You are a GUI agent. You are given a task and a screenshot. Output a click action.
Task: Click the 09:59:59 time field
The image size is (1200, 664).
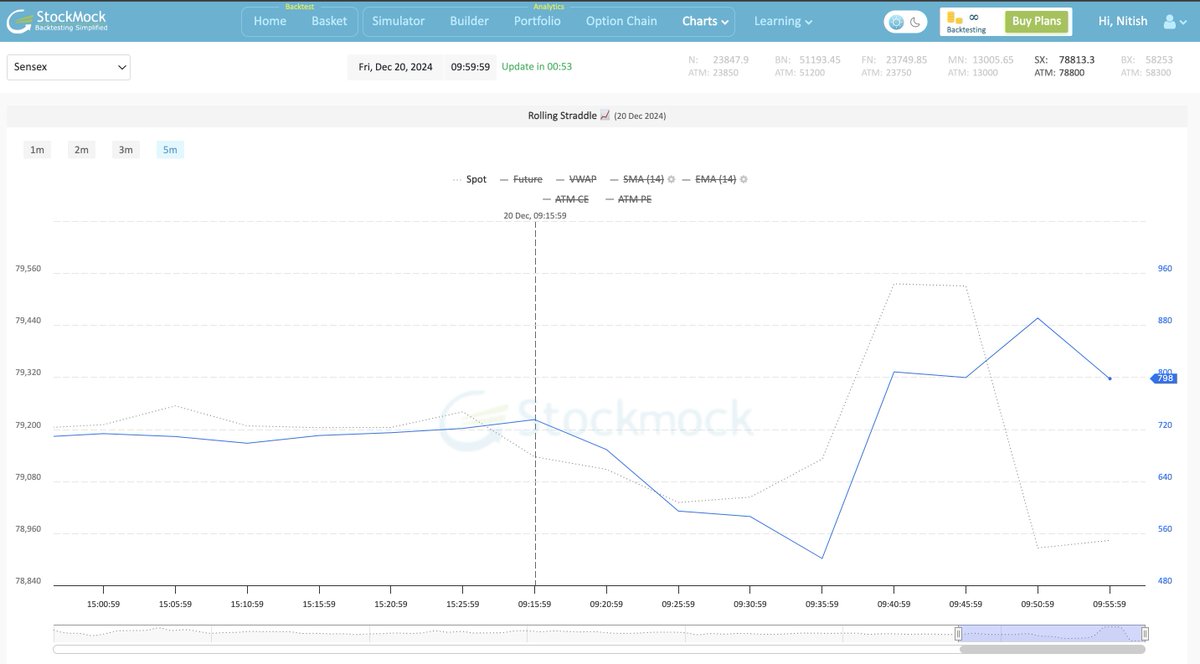(x=470, y=67)
